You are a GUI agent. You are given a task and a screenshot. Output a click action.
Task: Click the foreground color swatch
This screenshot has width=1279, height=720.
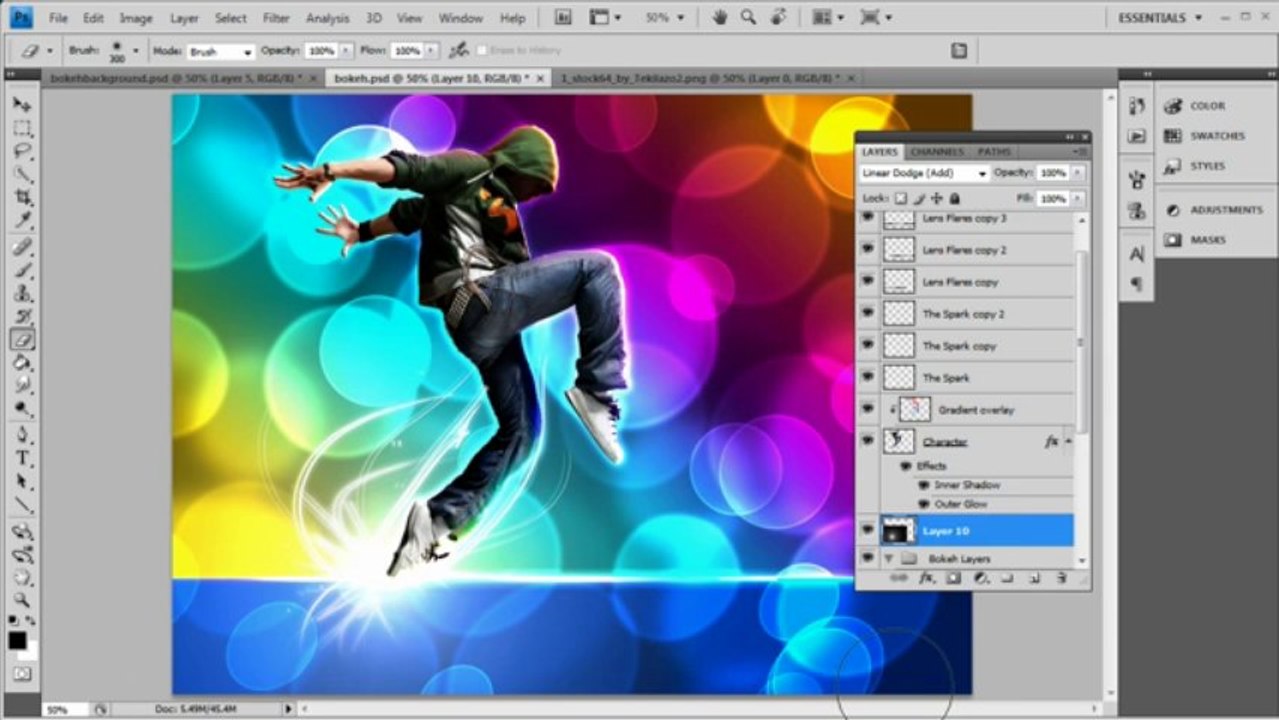pos(17,640)
